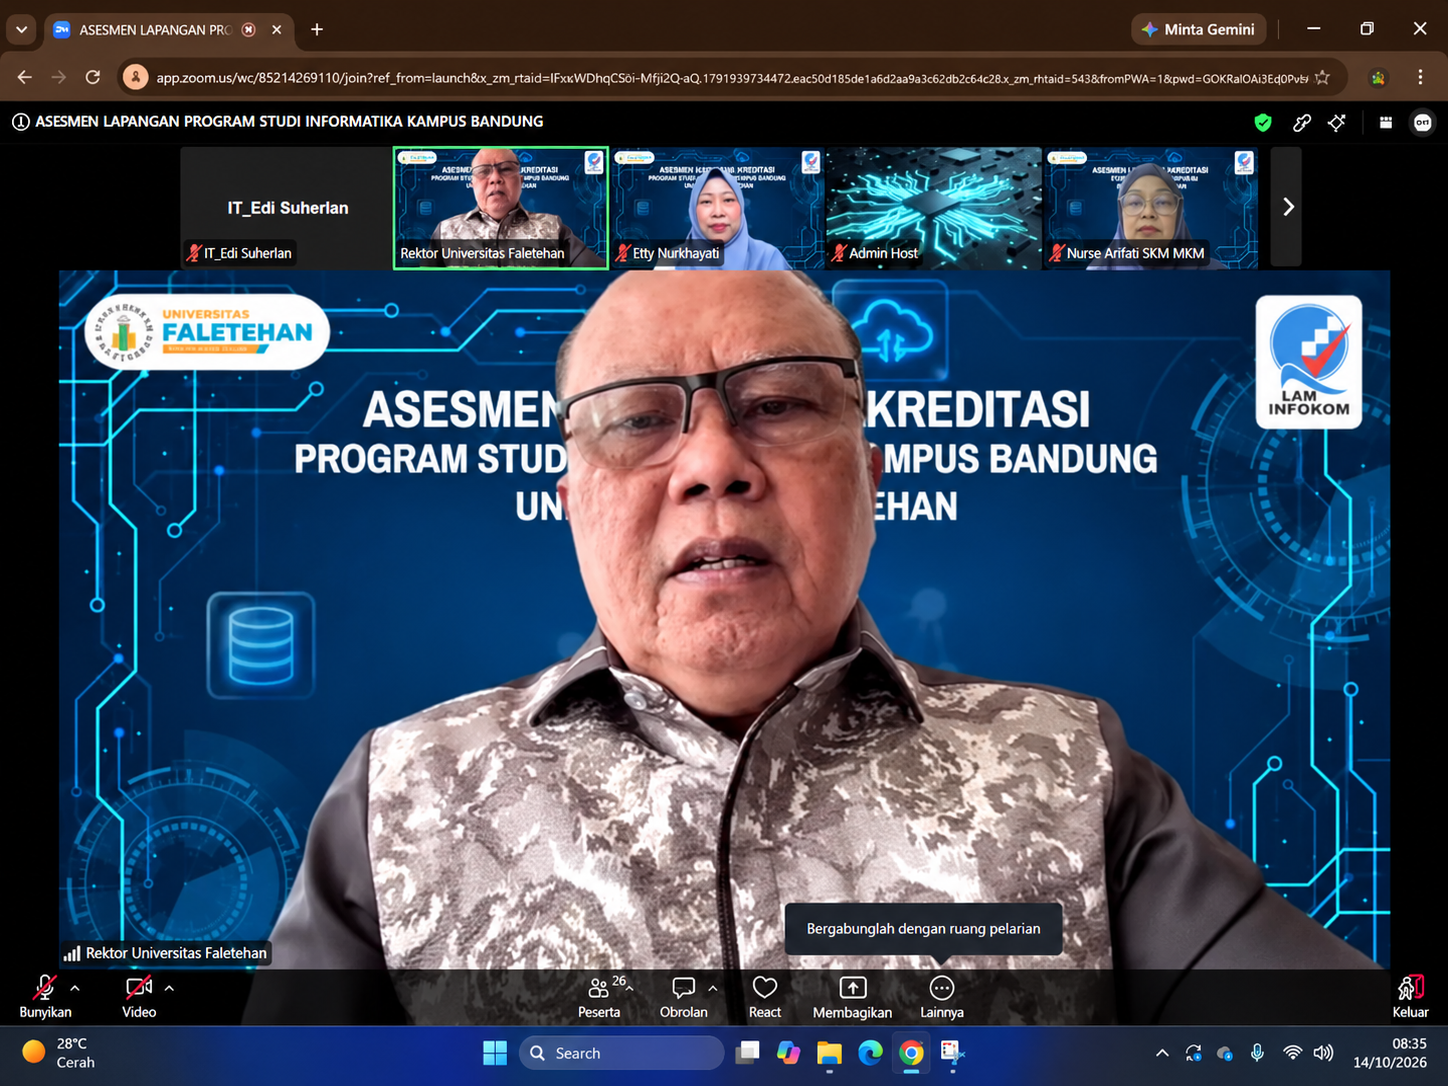Click the green encryption shield icon
The width and height of the screenshot is (1448, 1086).
pyautogui.click(x=1263, y=122)
